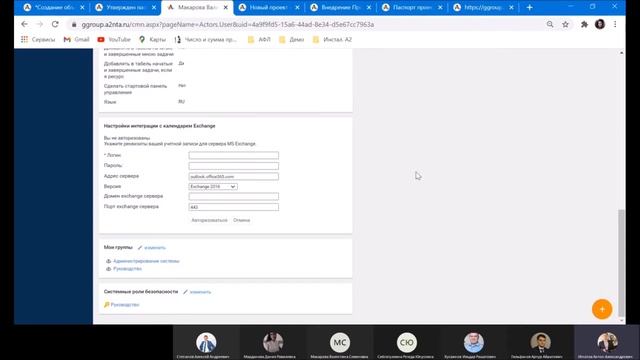This screenshot has width=640, height=360.
Task: Open the Версия Exchange dropdown
Action: click(213, 187)
